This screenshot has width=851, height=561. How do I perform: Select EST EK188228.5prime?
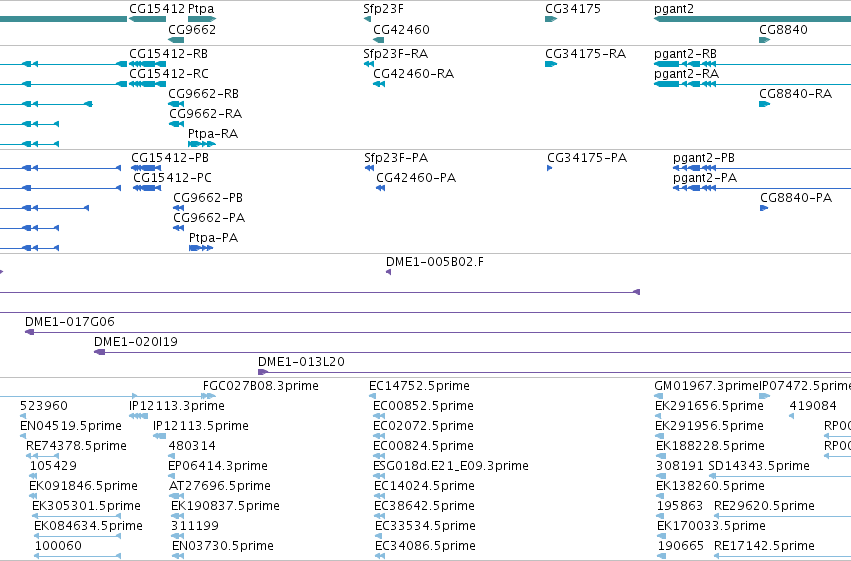click(710, 447)
